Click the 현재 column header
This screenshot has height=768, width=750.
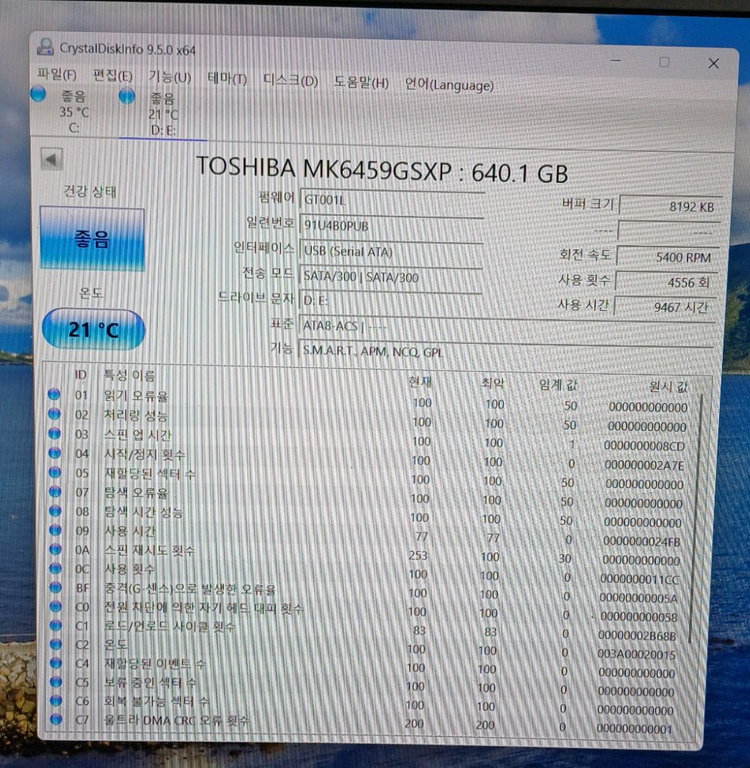tap(420, 382)
